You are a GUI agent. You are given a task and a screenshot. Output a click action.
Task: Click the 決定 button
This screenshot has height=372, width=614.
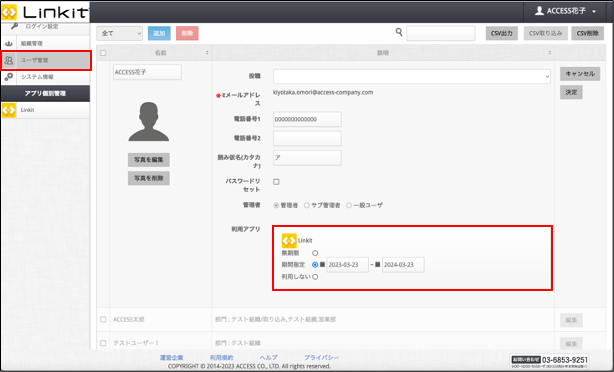coord(571,92)
